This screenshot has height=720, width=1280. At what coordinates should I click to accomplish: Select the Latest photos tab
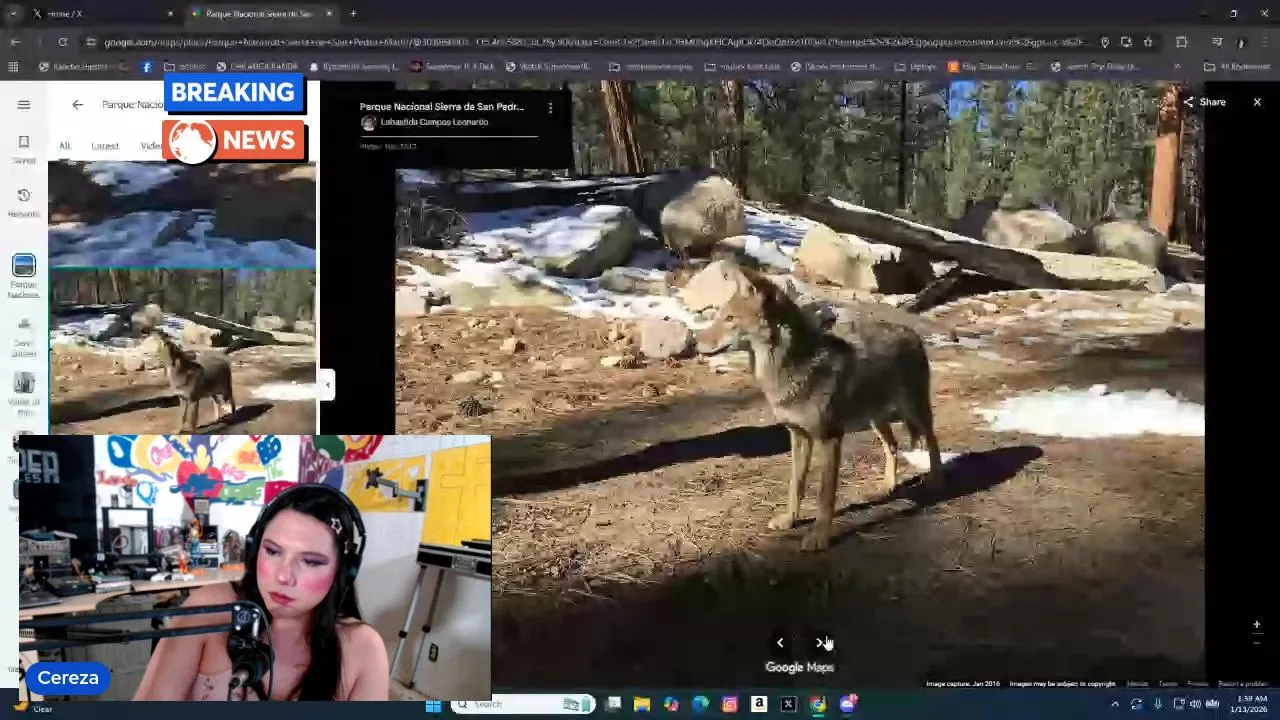(x=105, y=146)
